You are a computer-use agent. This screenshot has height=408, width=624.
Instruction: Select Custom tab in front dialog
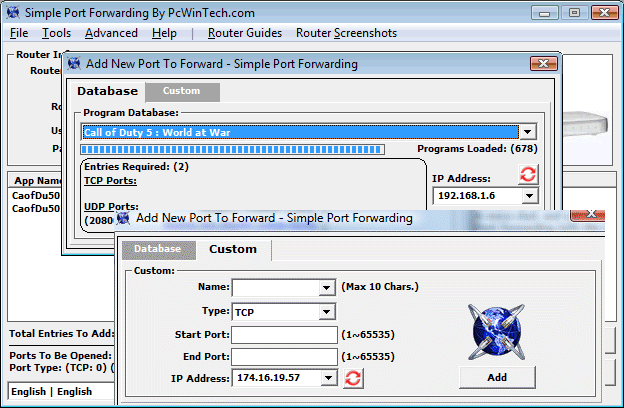(233, 249)
